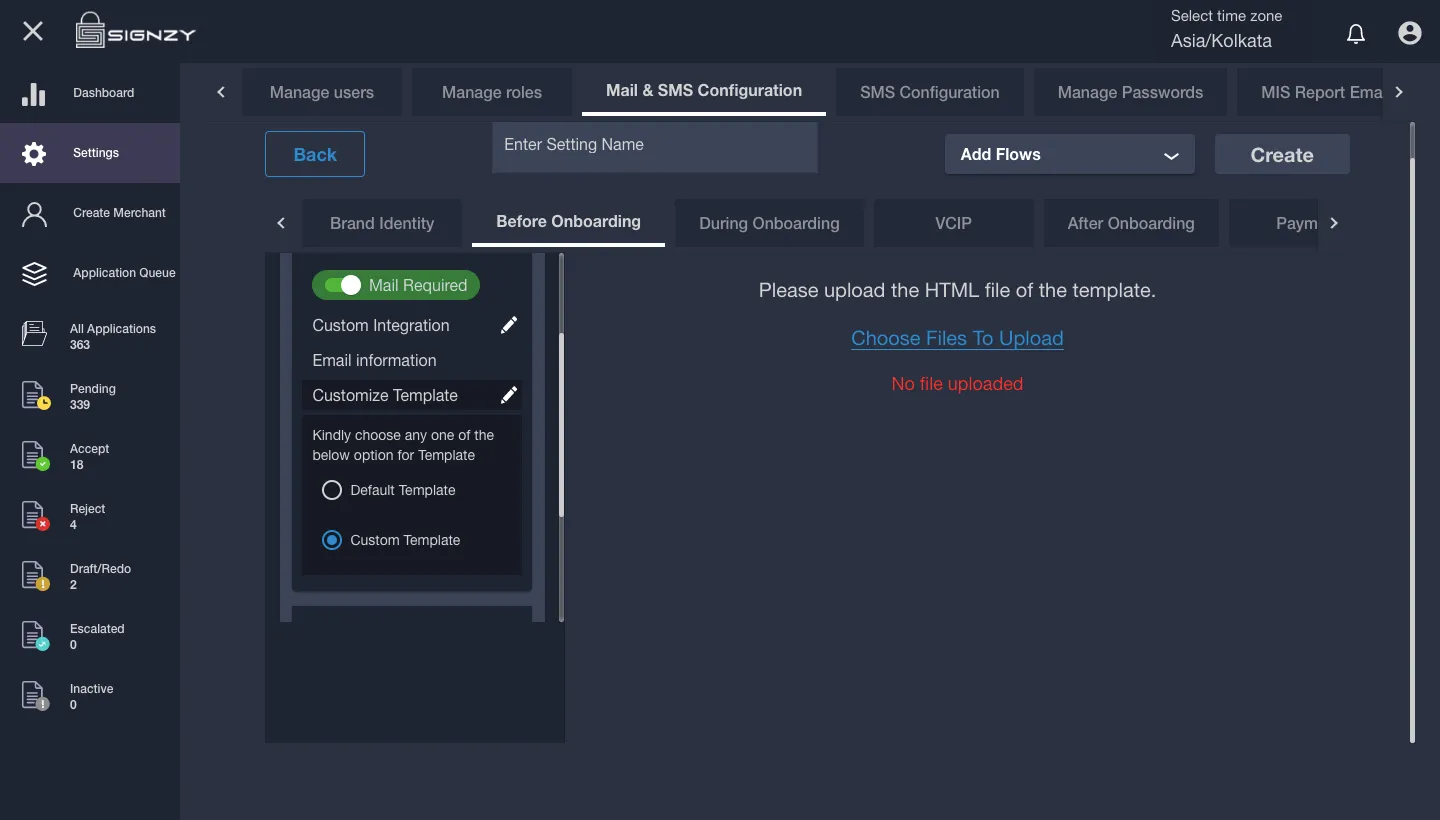Click the template panel vertical scrollbar

[x=561, y=425]
